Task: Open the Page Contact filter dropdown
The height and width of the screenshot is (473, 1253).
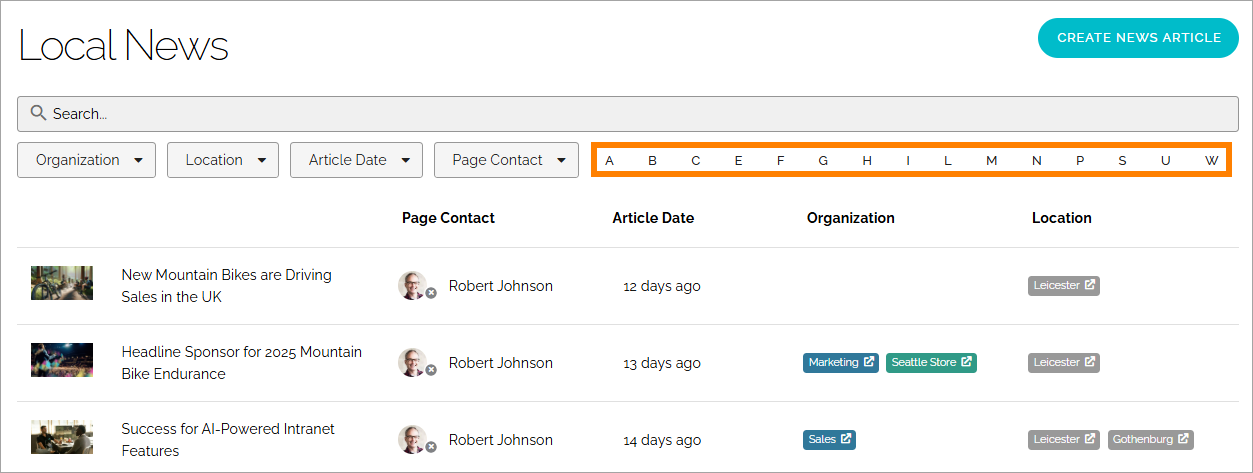Action: pos(506,160)
